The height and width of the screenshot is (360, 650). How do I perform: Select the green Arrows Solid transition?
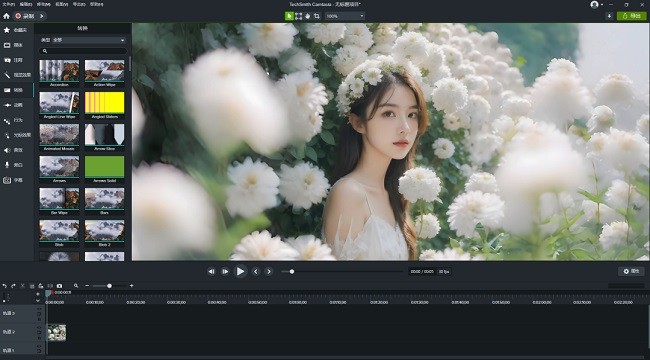tap(104, 166)
